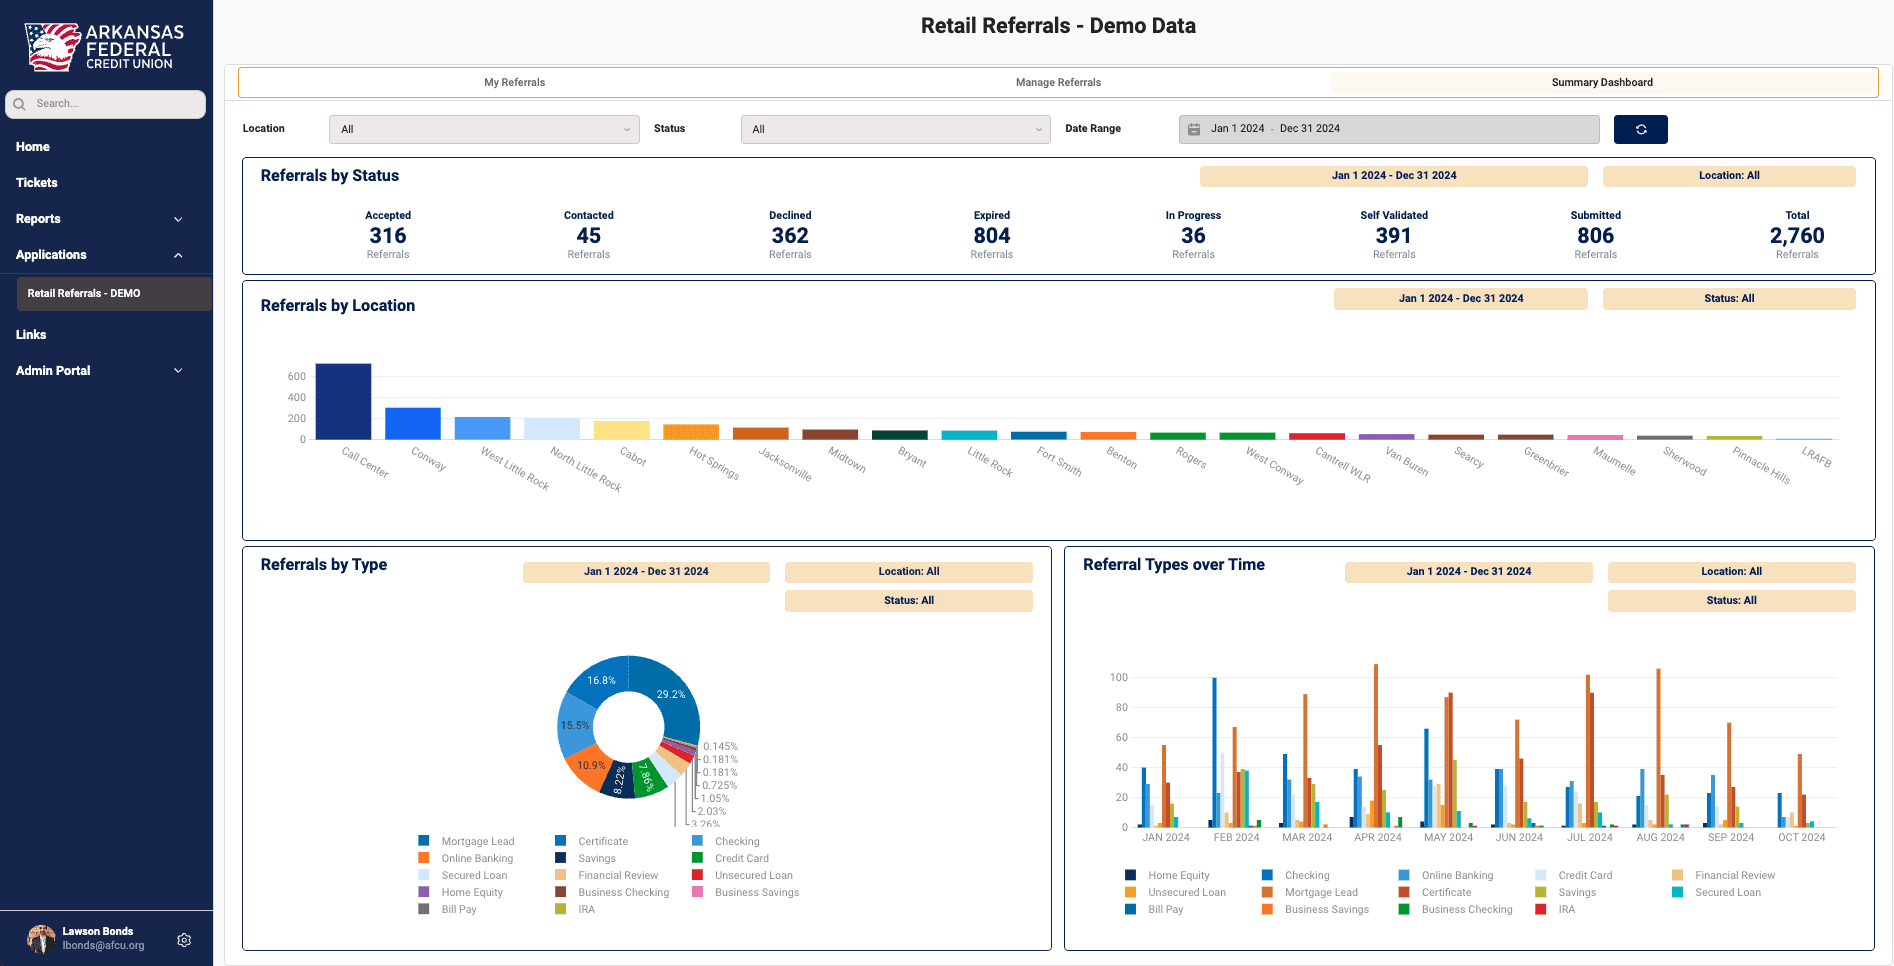Switch to the Manage Referrals tab
Screen dimensions: 1894x966
(1058, 83)
